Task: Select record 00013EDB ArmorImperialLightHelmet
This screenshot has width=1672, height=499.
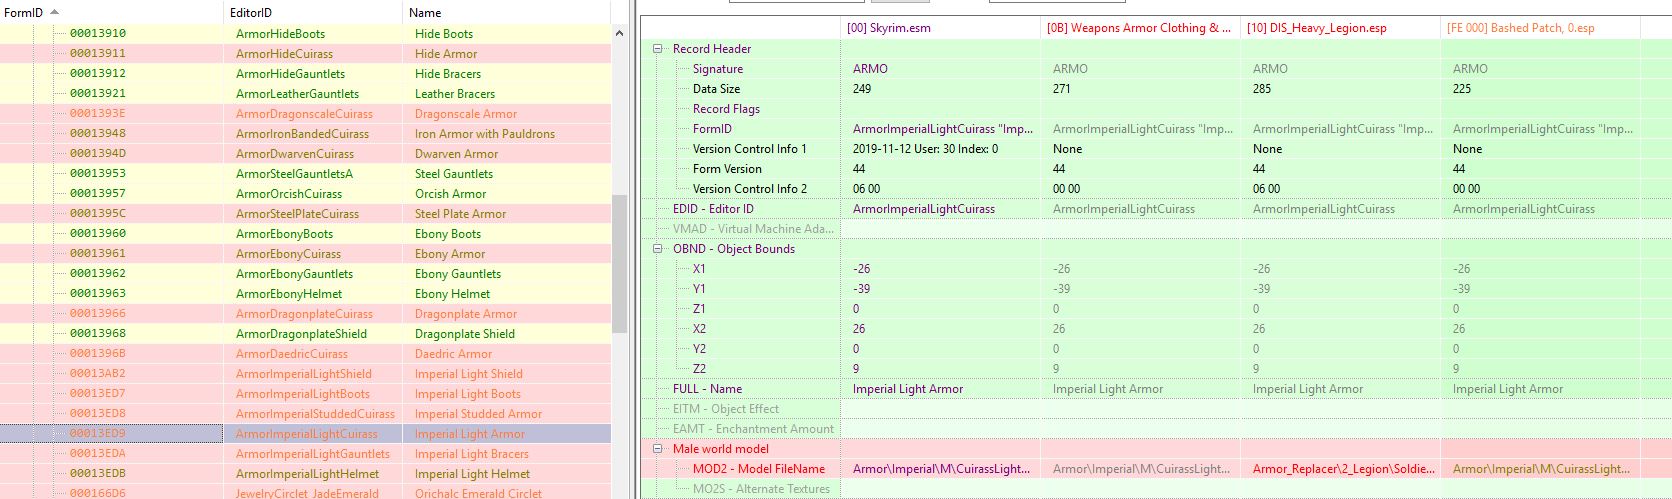Action: click(x=305, y=473)
